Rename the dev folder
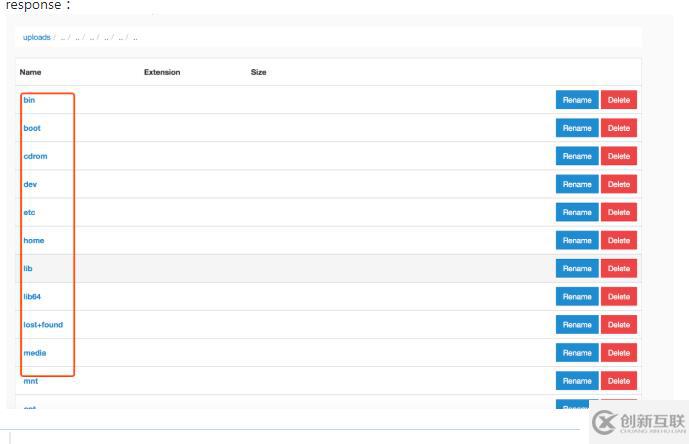Screen dimensions: 689x444 [x=577, y=184]
